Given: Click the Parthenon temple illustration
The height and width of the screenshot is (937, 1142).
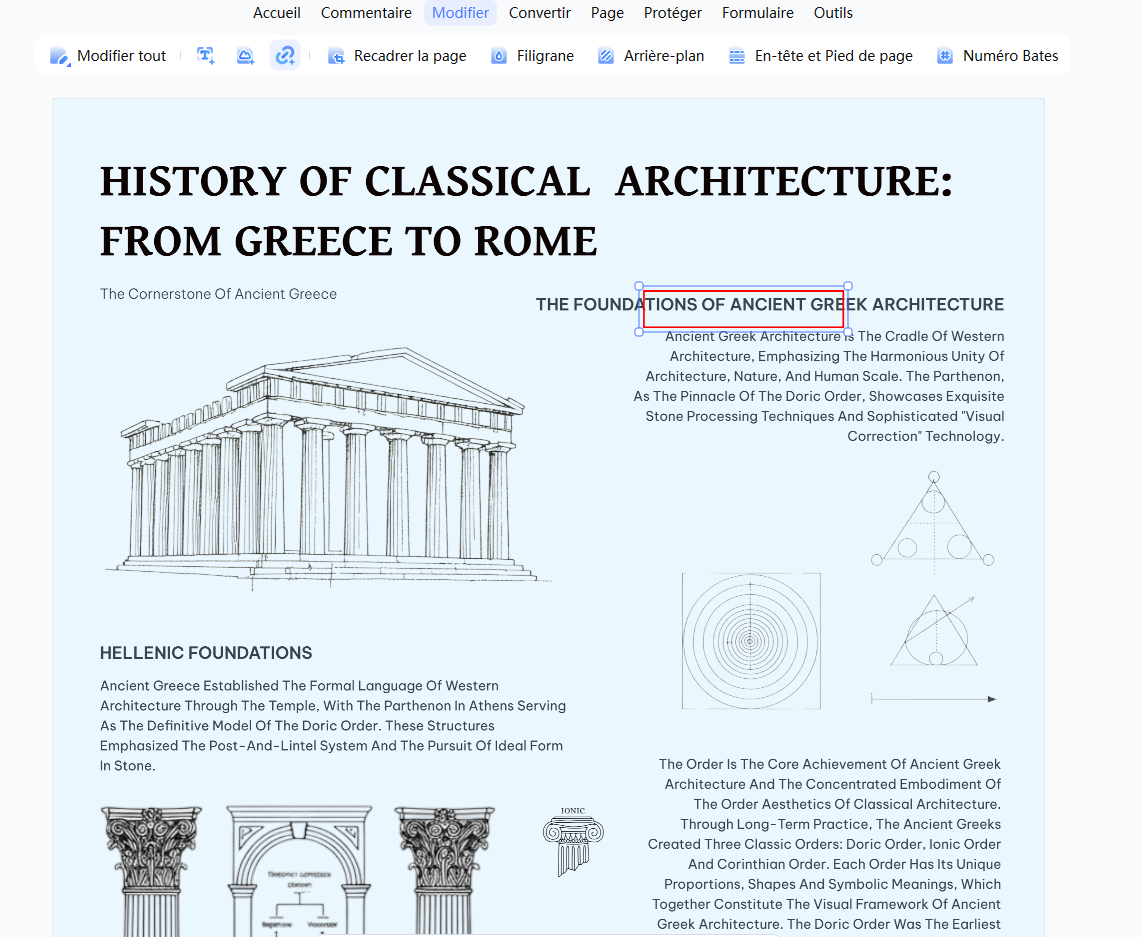Looking at the screenshot, I should coord(328,466).
